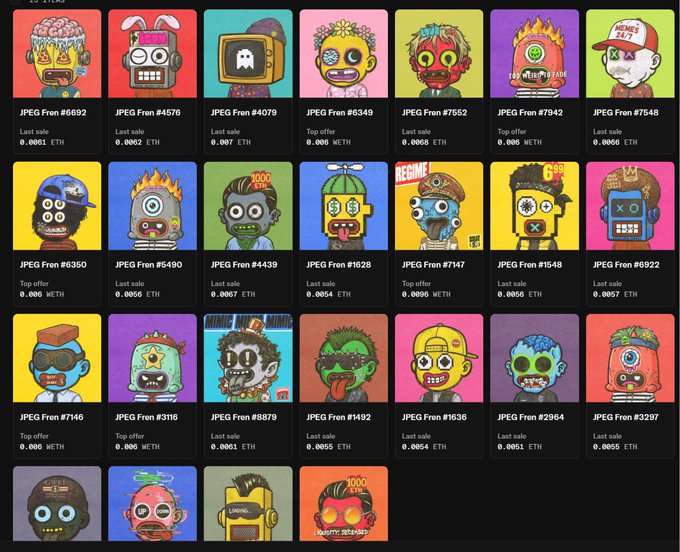Viewport: 680px width, 552px height.
Task: Select the JPEG Fren #1548 name
Action: coord(530,265)
